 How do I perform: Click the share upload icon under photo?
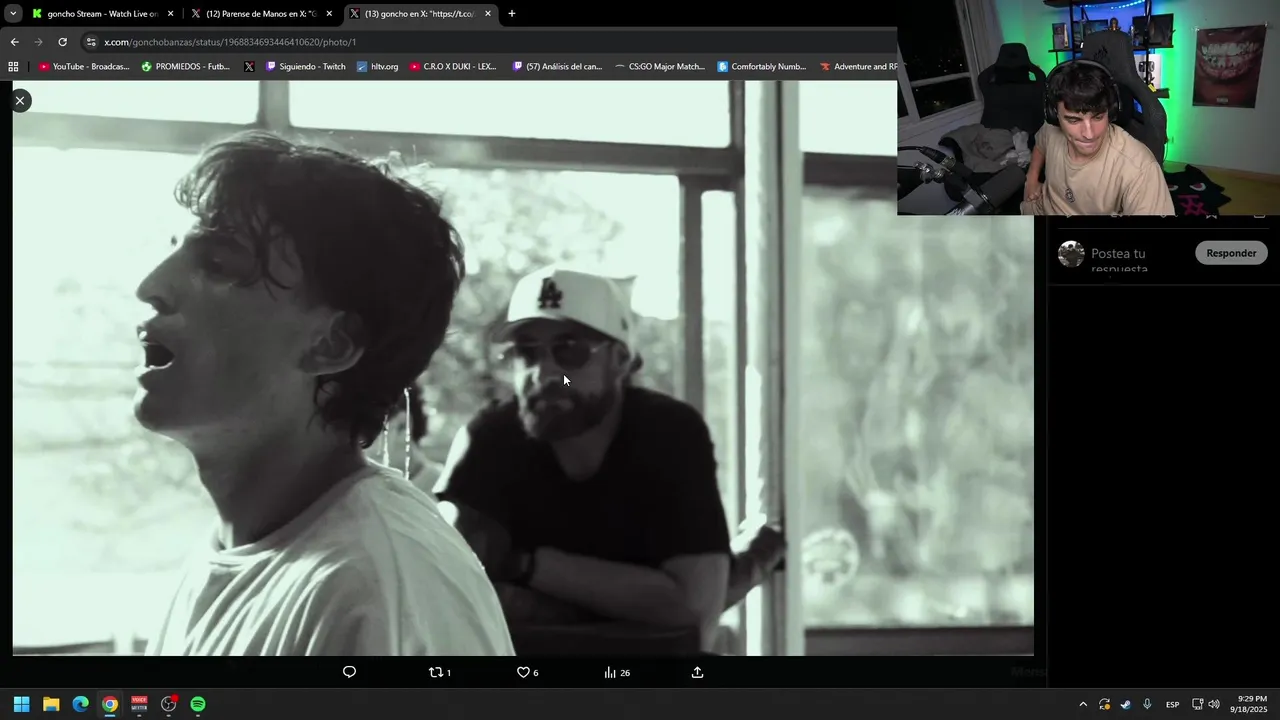(x=697, y=672)
